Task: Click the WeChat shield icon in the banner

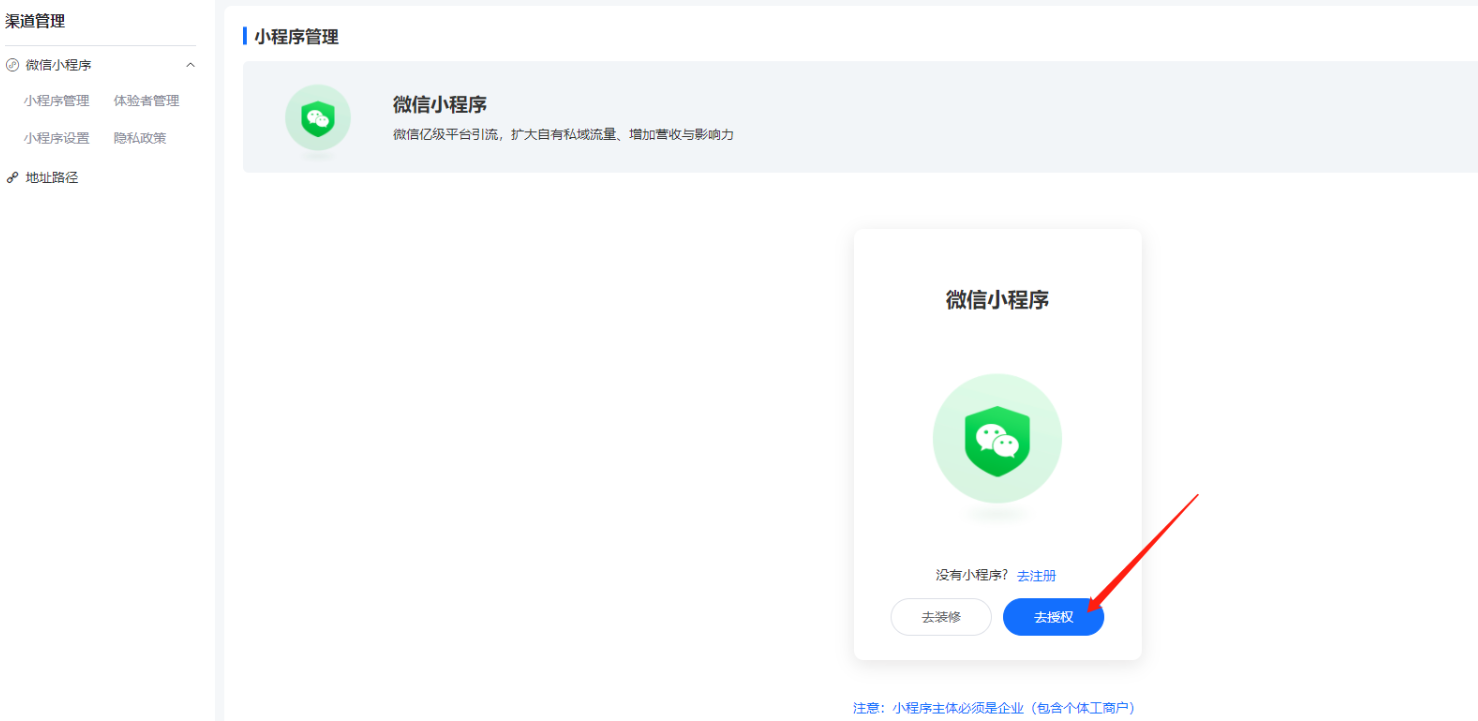Action: click(x=318, y=119)
